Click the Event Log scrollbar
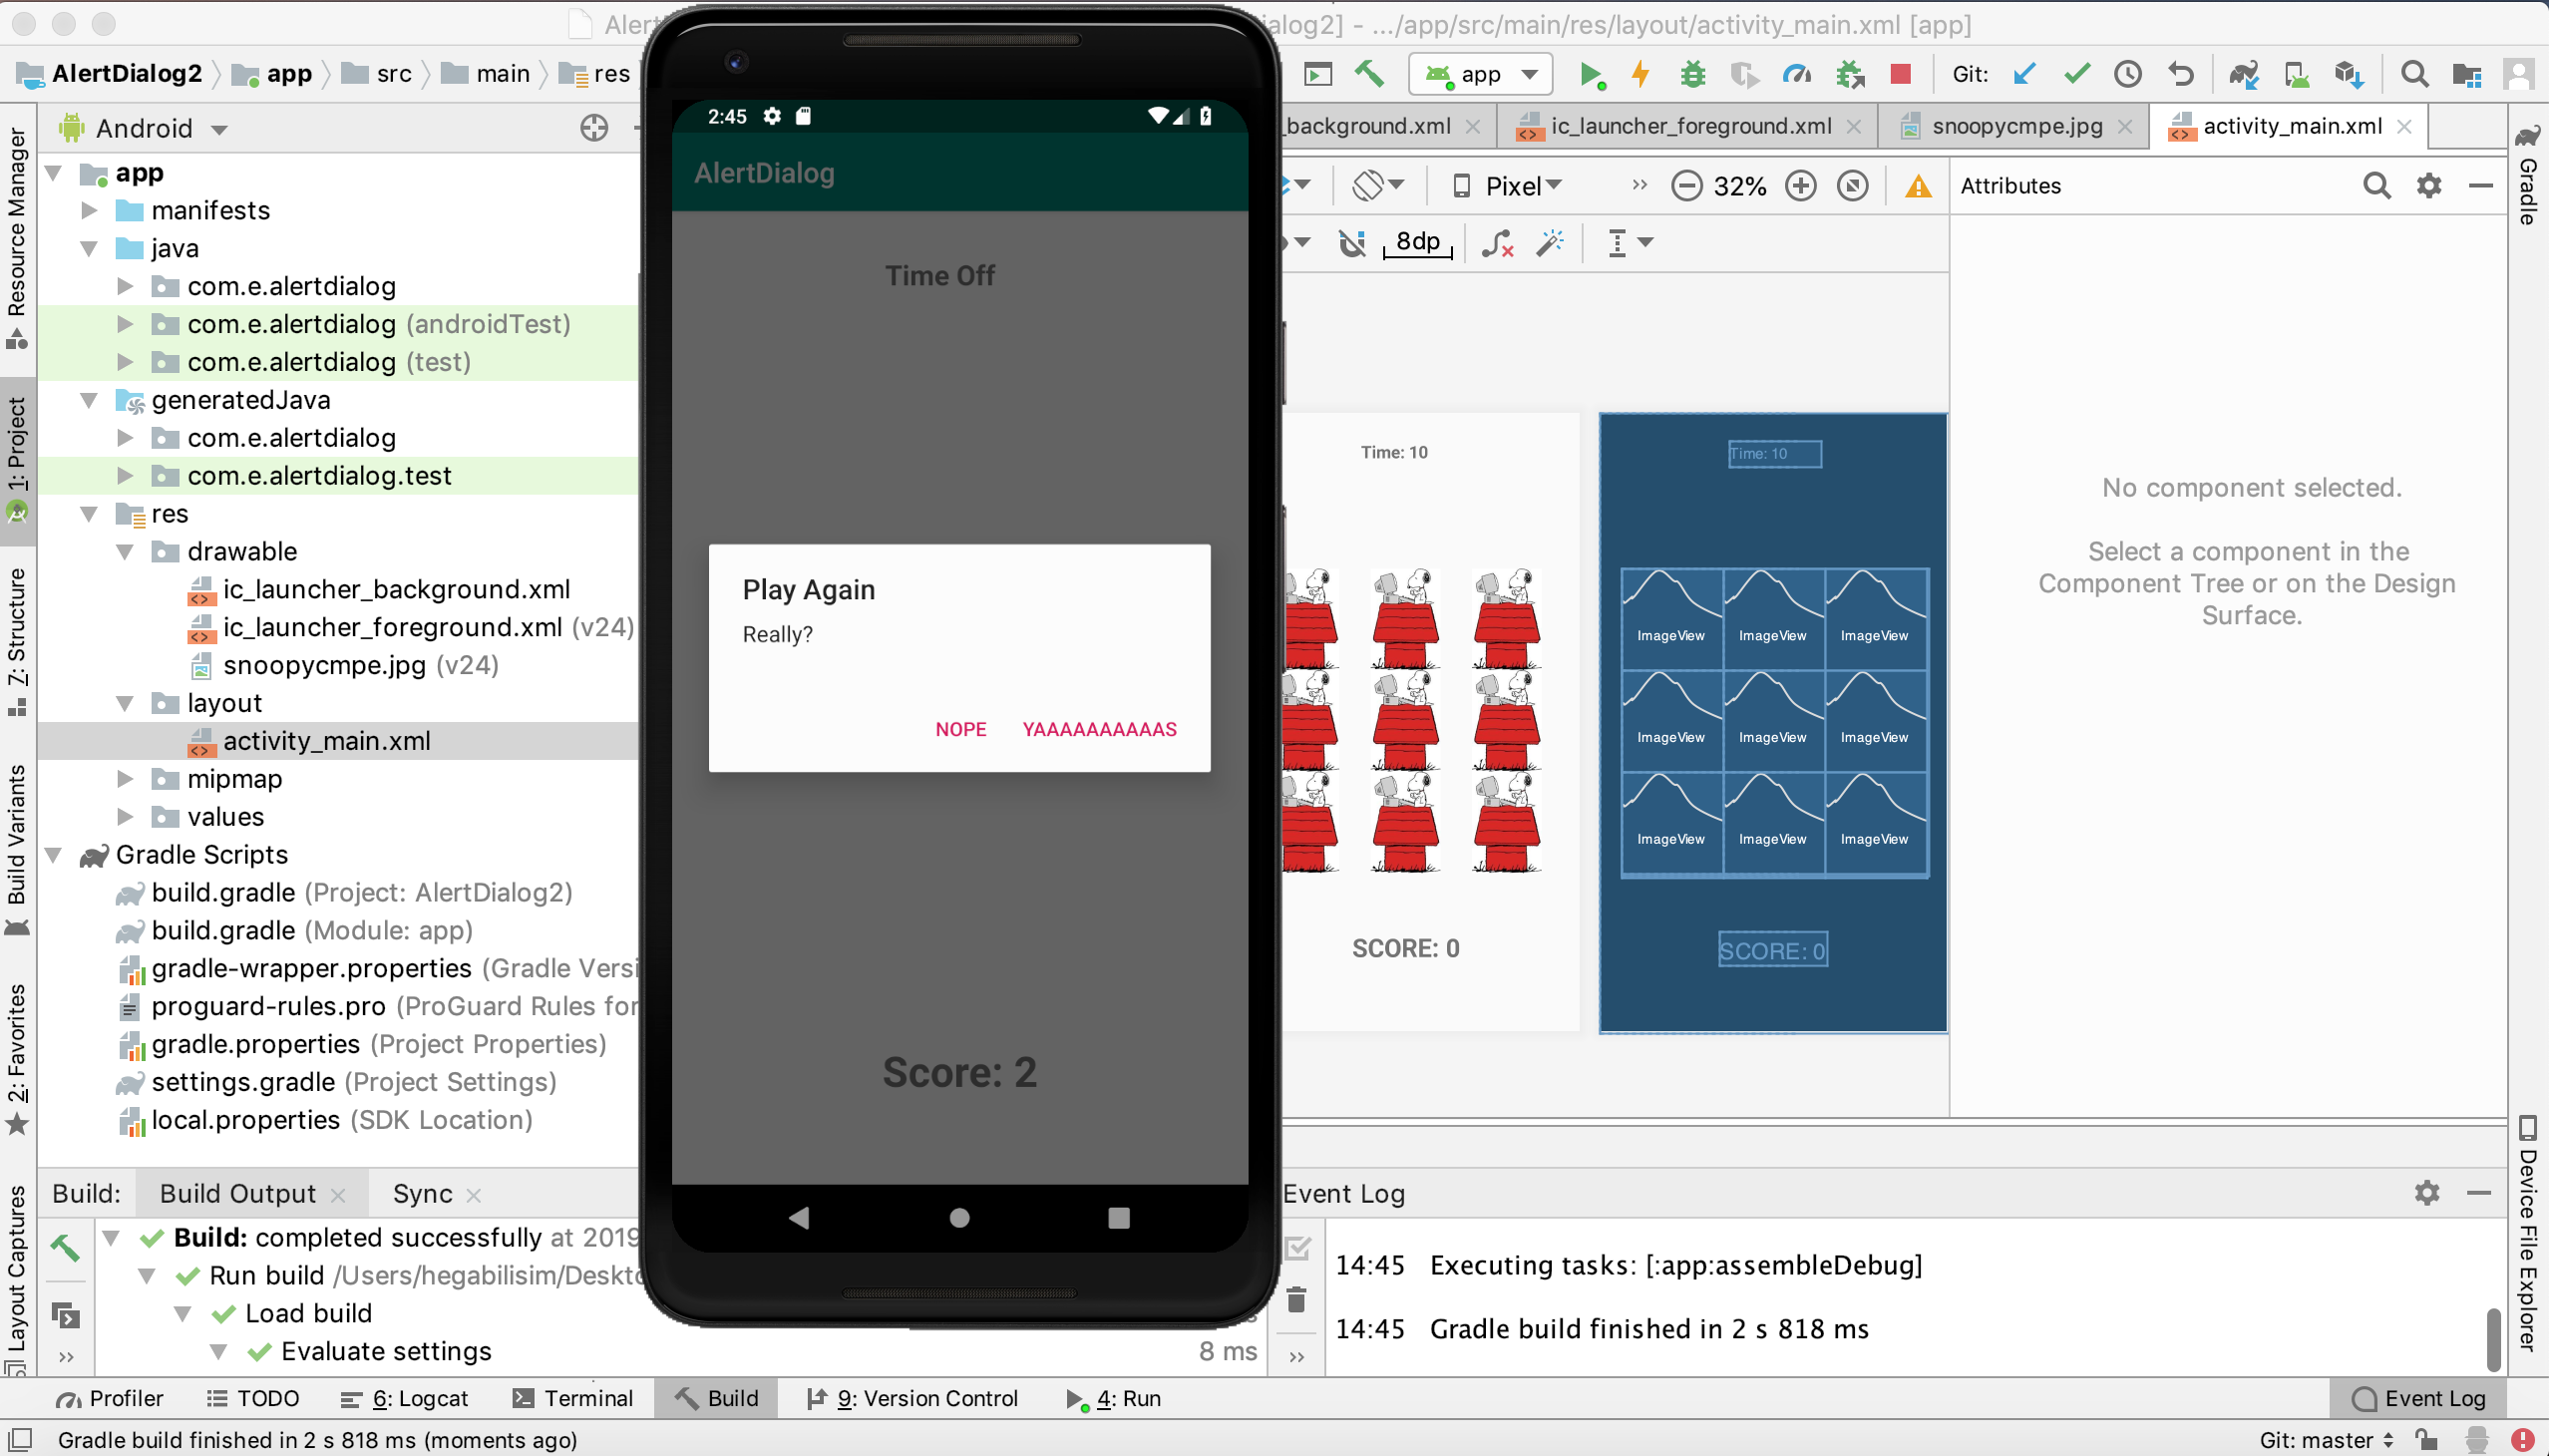 click(2493, 1338)
